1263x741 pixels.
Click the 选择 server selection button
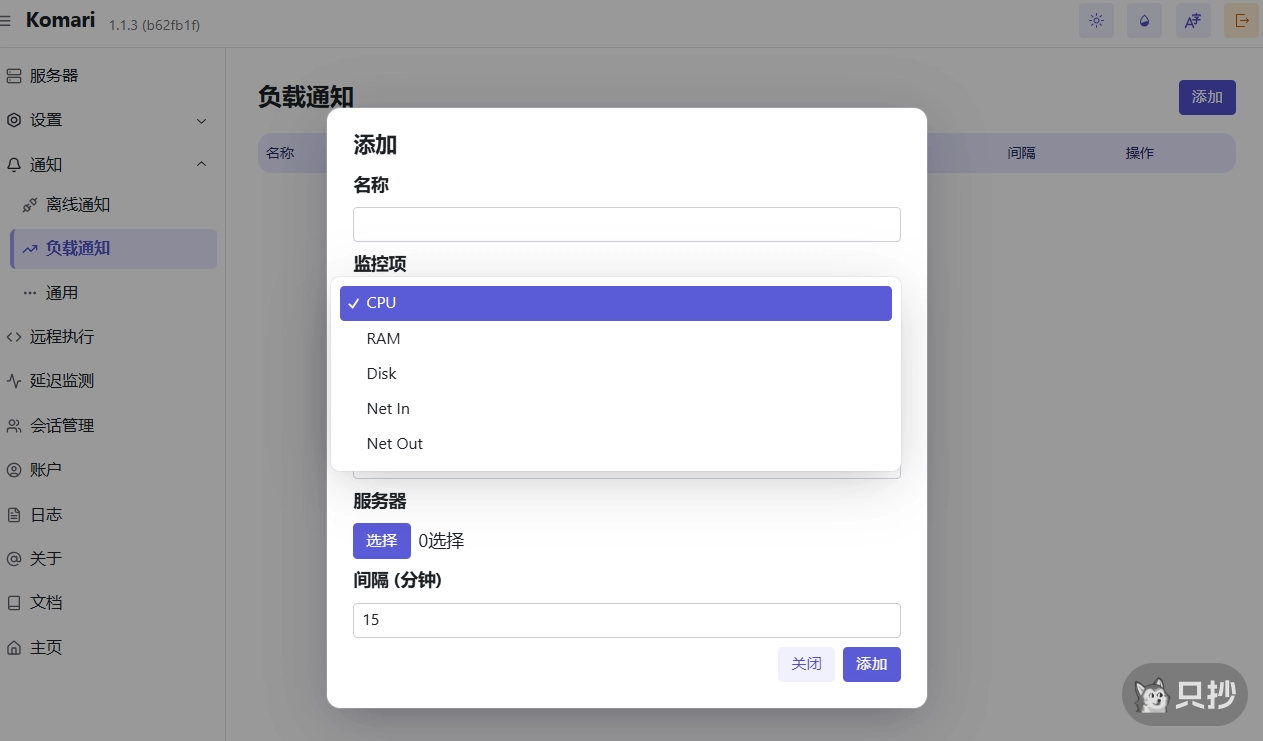(381, 540)
